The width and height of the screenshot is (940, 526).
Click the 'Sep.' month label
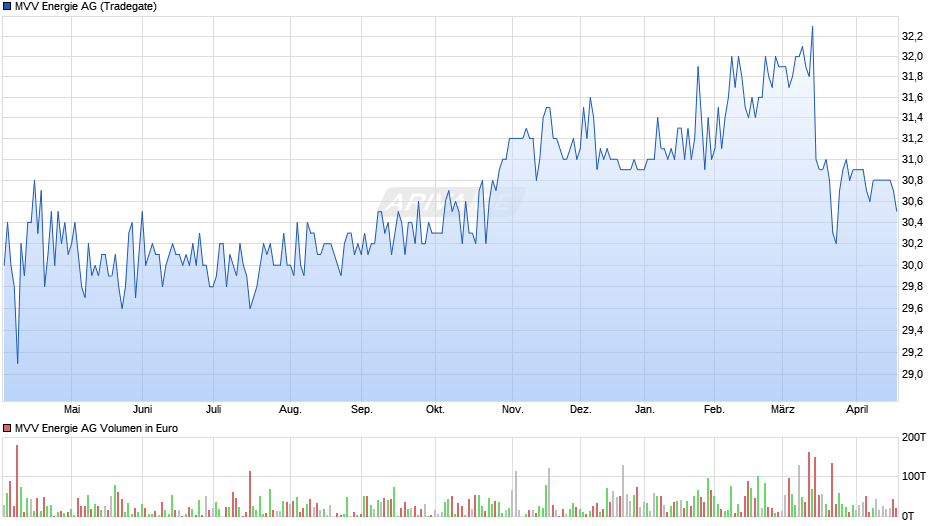[x=361, y=410]
